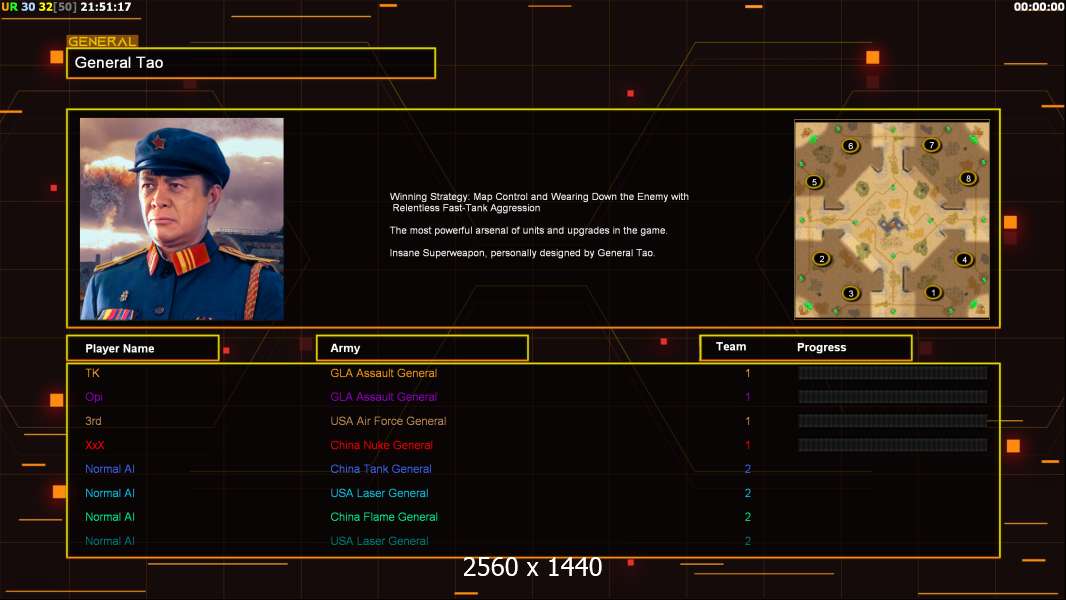
Task: Click the 00:00:00 game timer
Action: [x=1039, y=7]
